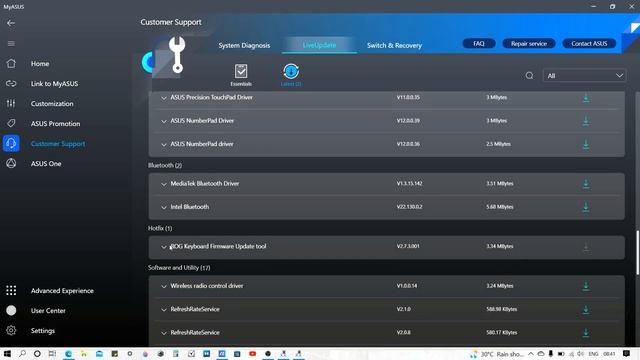640x360 pixels.
Task: Open Link to MyASUS
Action: click(x=54, y=84)
